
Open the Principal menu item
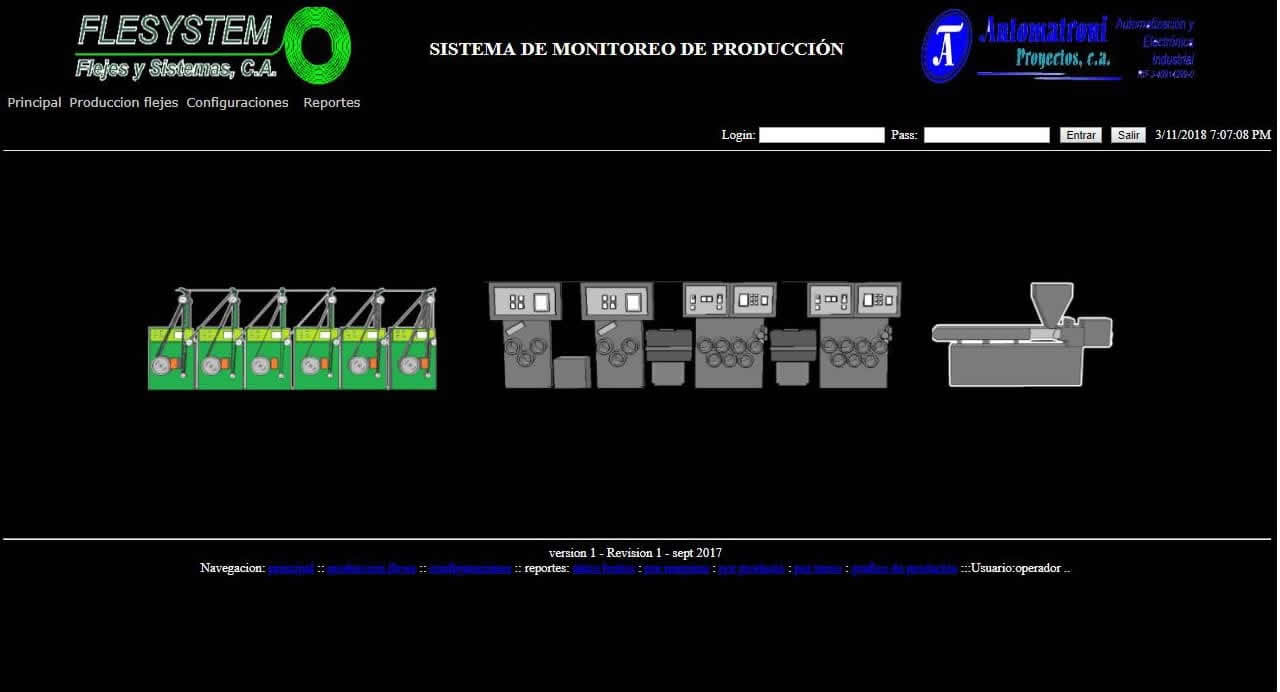point(33,102)
